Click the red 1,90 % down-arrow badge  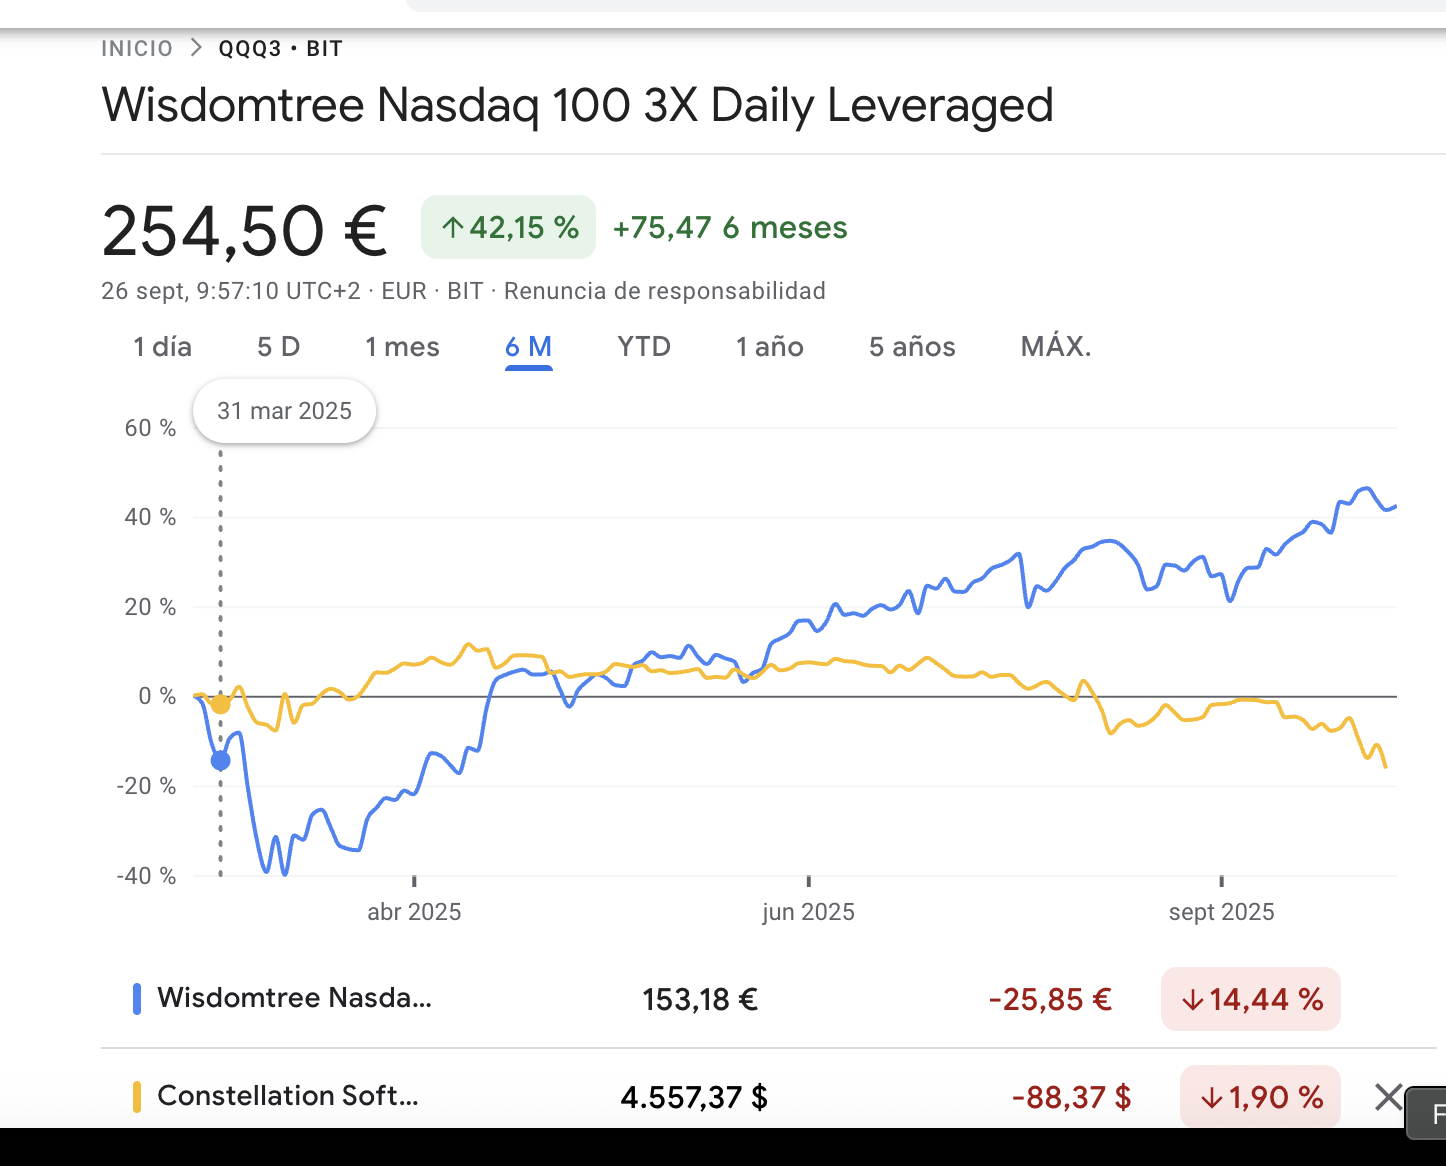[x=1260, y=1097]
